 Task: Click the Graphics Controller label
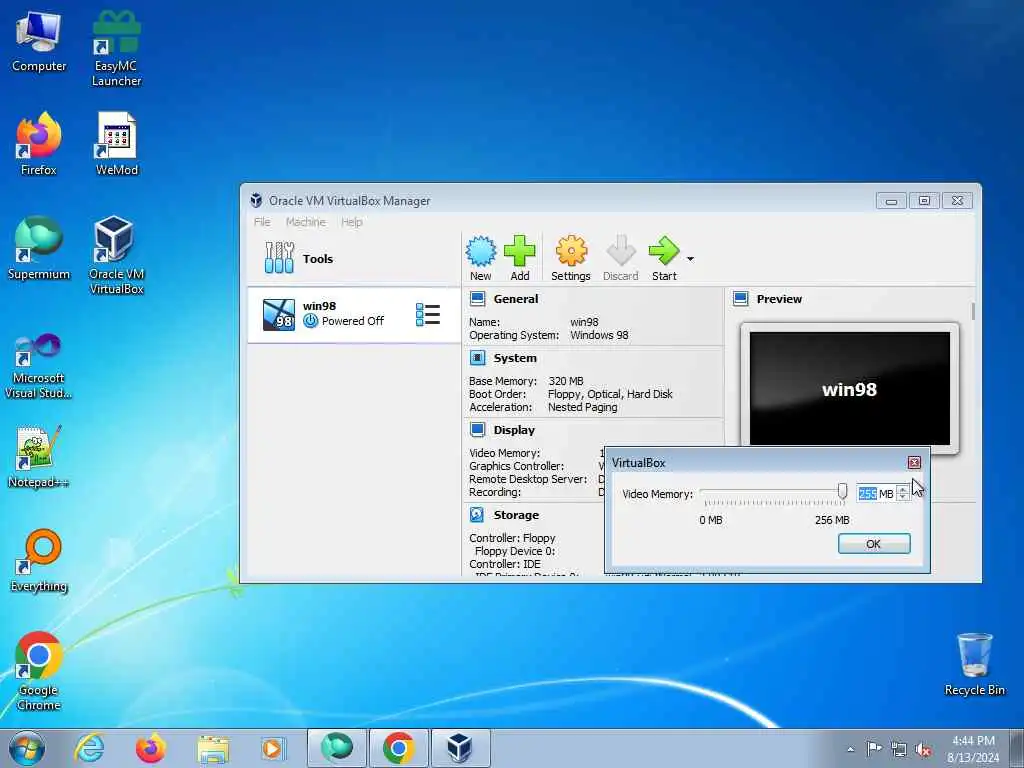(x=516, y=466)
